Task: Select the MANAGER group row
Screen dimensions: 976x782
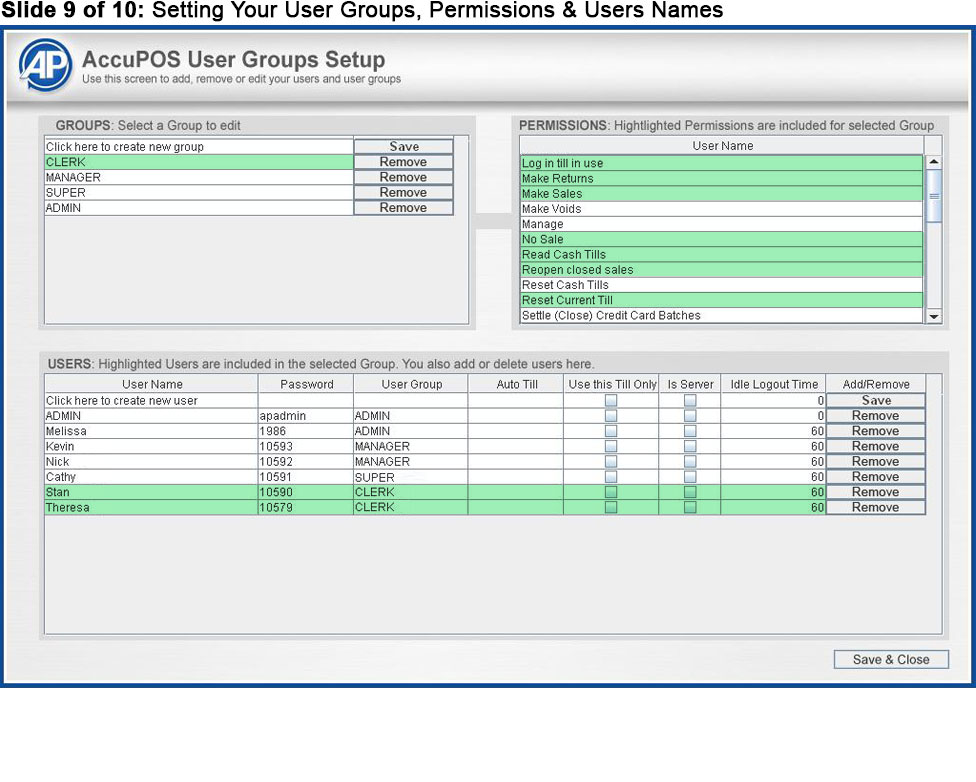Action: [x=199, y=177]
